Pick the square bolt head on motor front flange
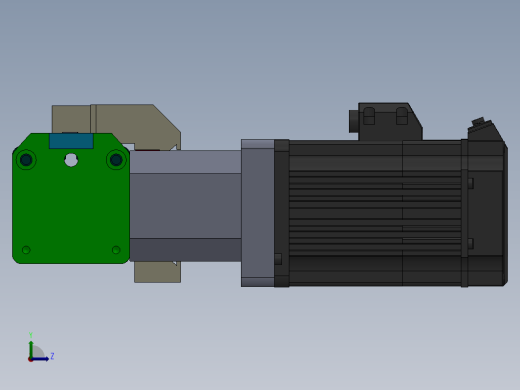Viewport: 520px width, 390px height. pyautogui.click(x=278, y=259)
